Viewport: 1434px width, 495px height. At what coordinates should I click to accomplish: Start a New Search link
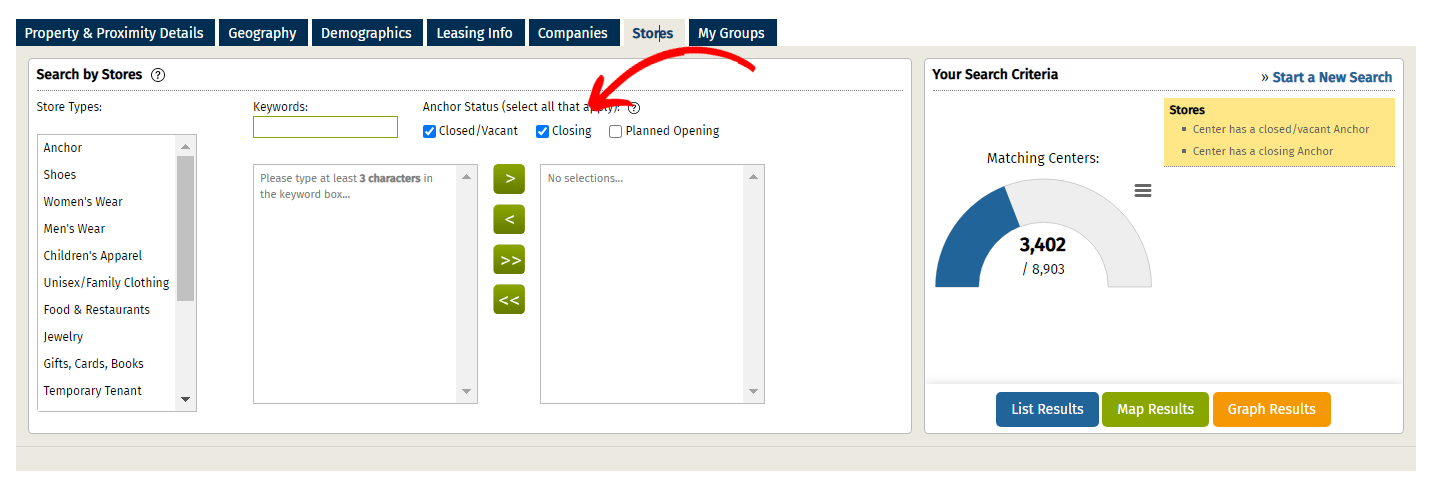tap(1332, 77)
